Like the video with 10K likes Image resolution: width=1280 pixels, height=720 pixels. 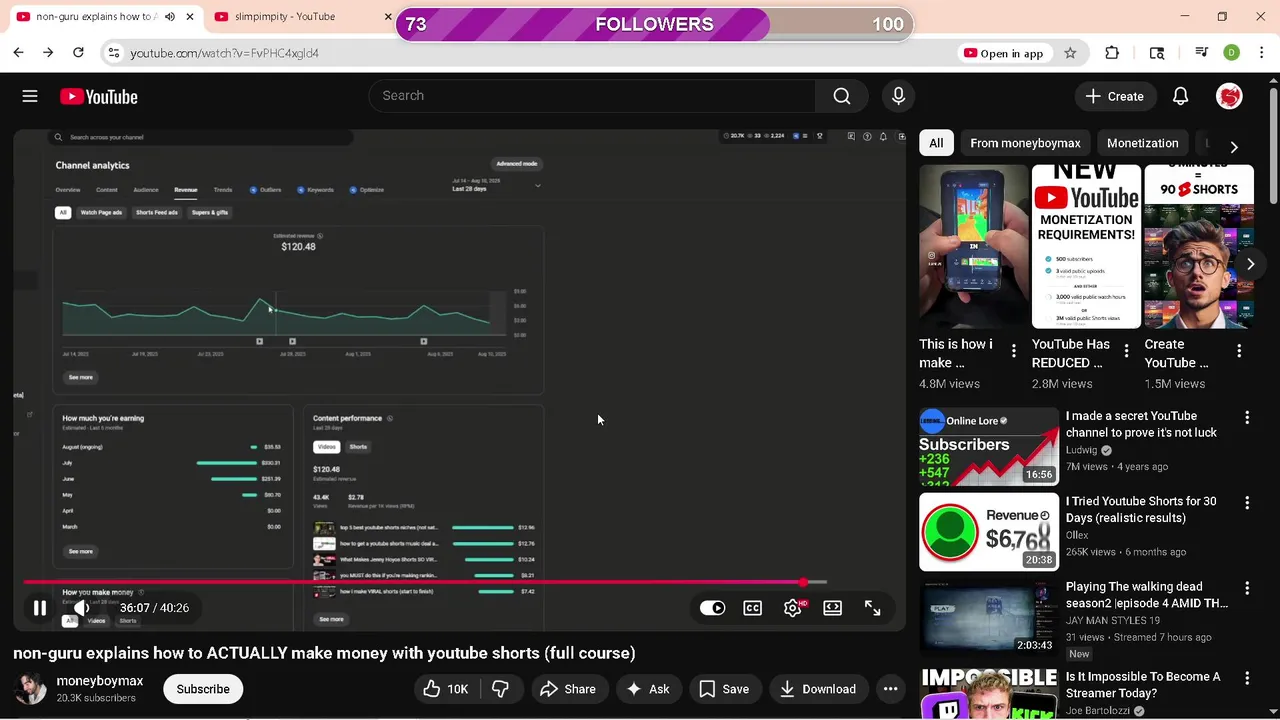tap(445, 689)
